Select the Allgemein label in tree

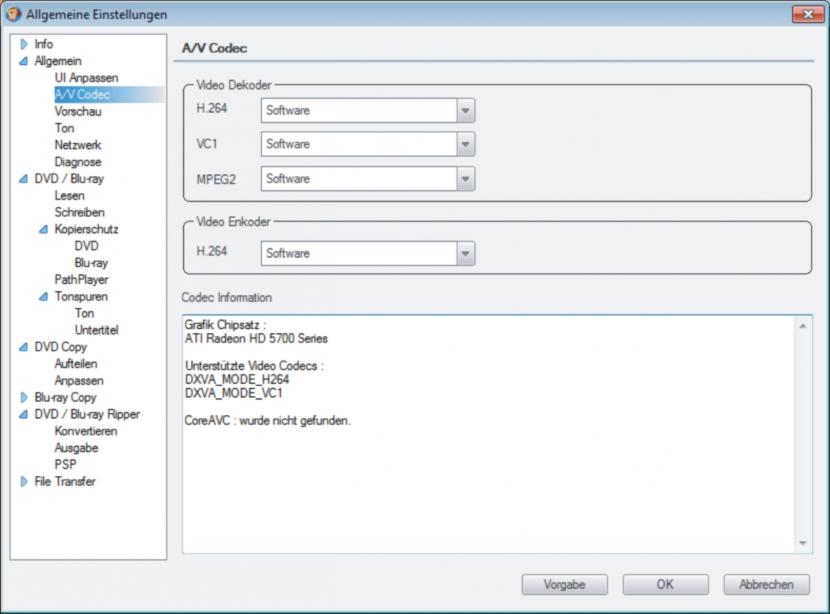[x=58, y=61]
